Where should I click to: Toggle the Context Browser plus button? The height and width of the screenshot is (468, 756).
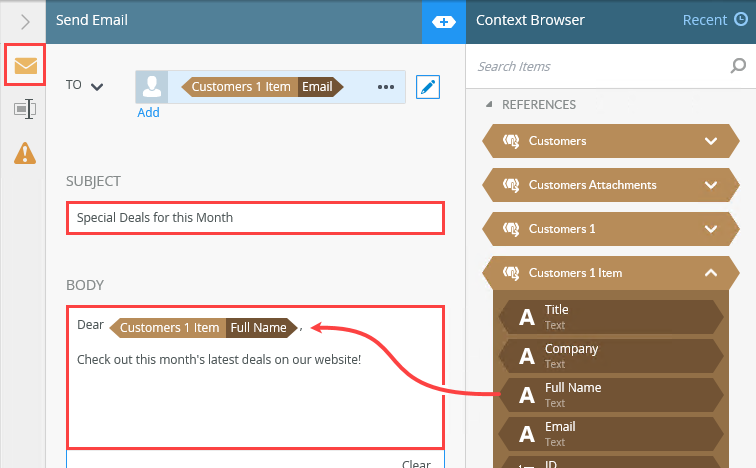click(x=444, y=22)
